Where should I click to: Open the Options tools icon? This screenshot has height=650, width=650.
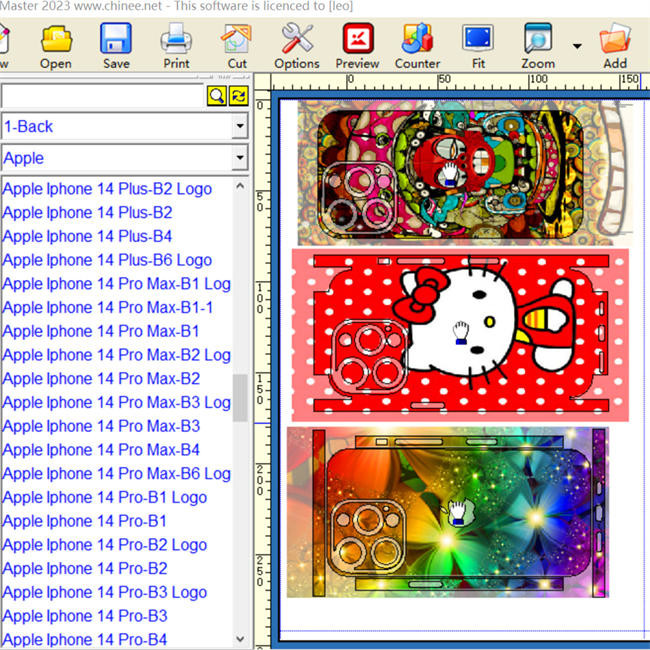(297, 40)
